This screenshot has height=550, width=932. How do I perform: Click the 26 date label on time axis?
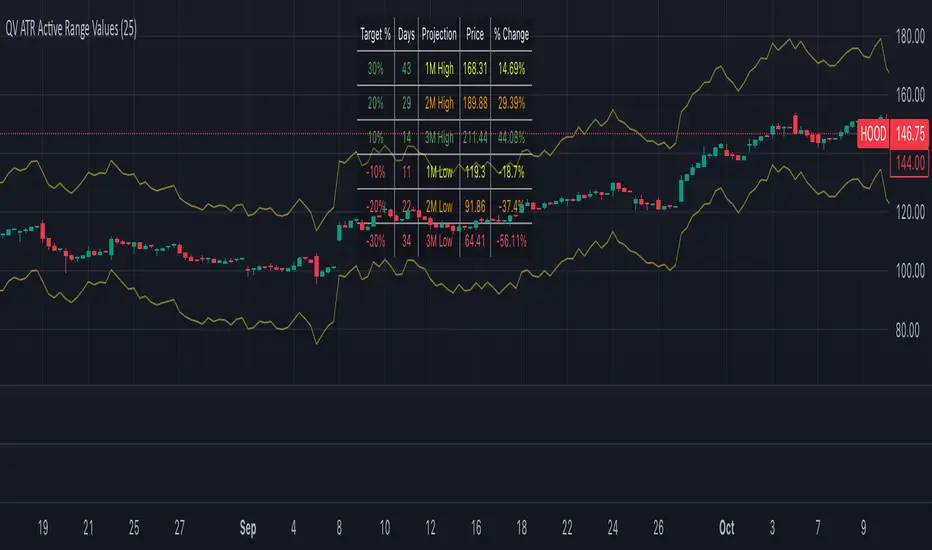(658, 527)
